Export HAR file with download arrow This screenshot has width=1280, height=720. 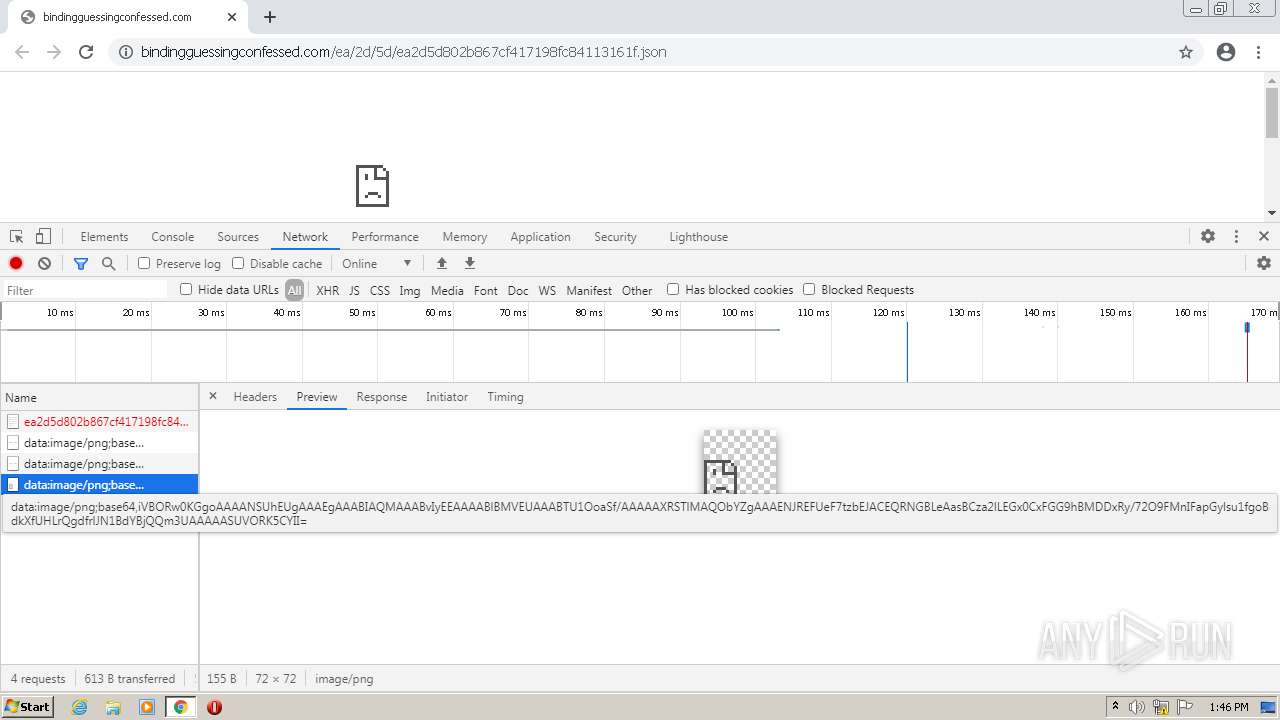click(x=470, y=264)
